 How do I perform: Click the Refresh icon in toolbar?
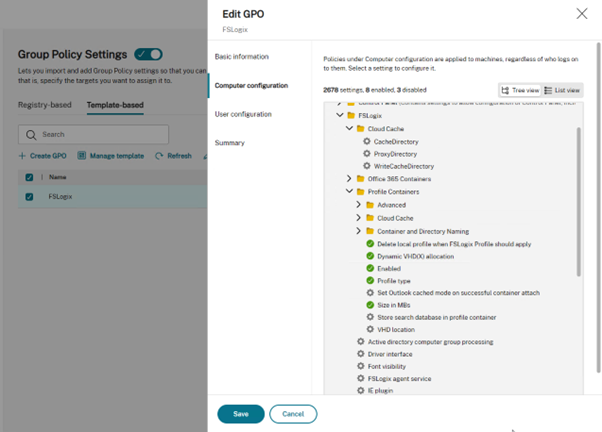click(159, 156)
